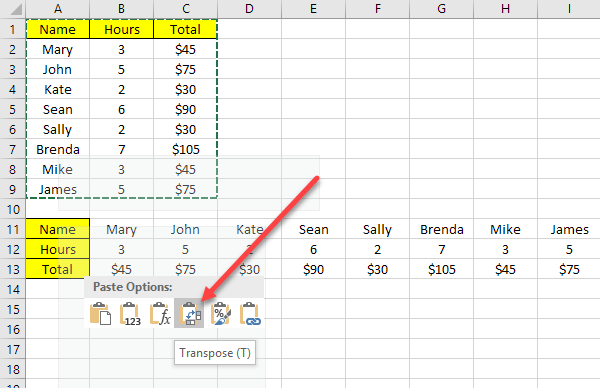Screen dimensions: 600x388
Task: Click the yellow Total cell in row 13
Action: tap(58, 269)
